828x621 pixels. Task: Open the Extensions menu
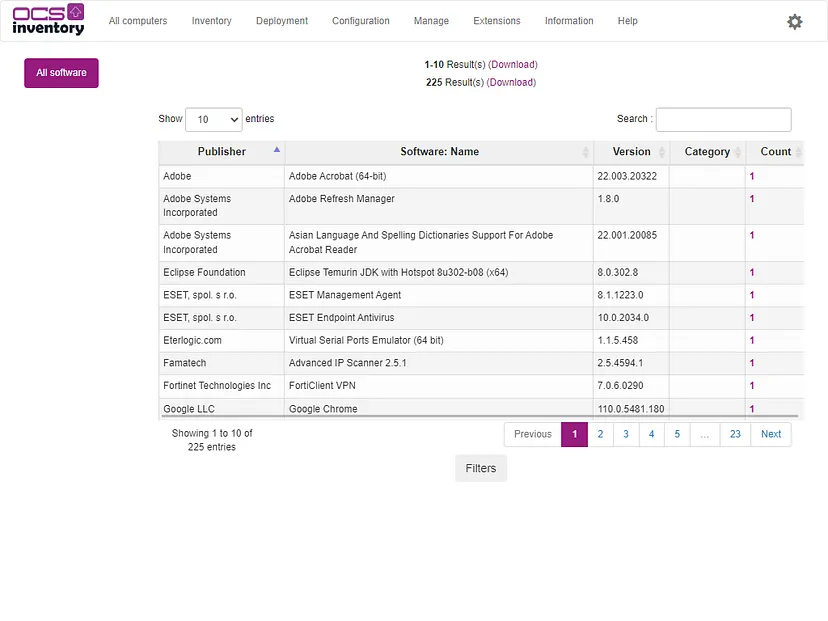(496, 21)
